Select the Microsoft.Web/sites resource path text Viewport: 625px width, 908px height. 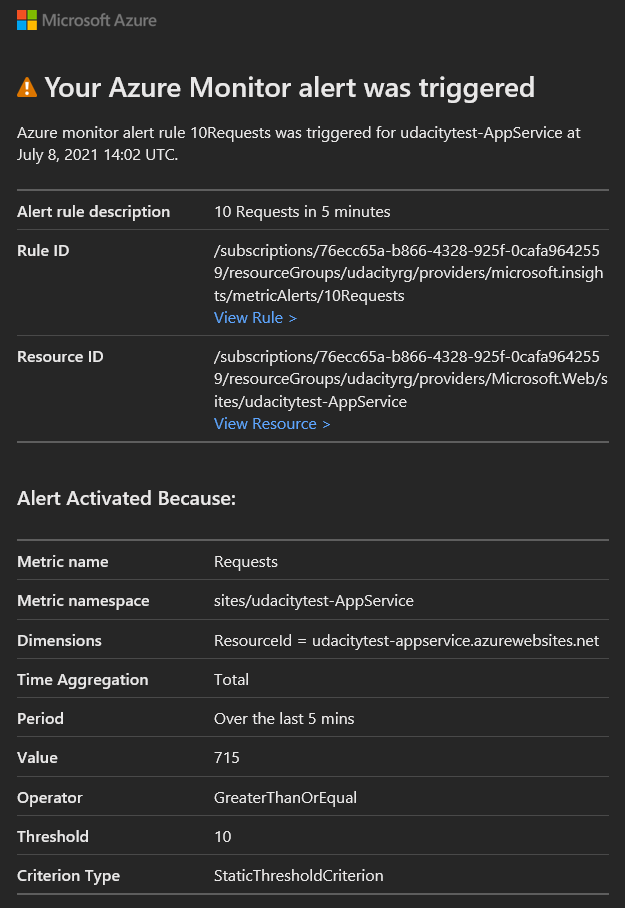(x=411, y=379)
